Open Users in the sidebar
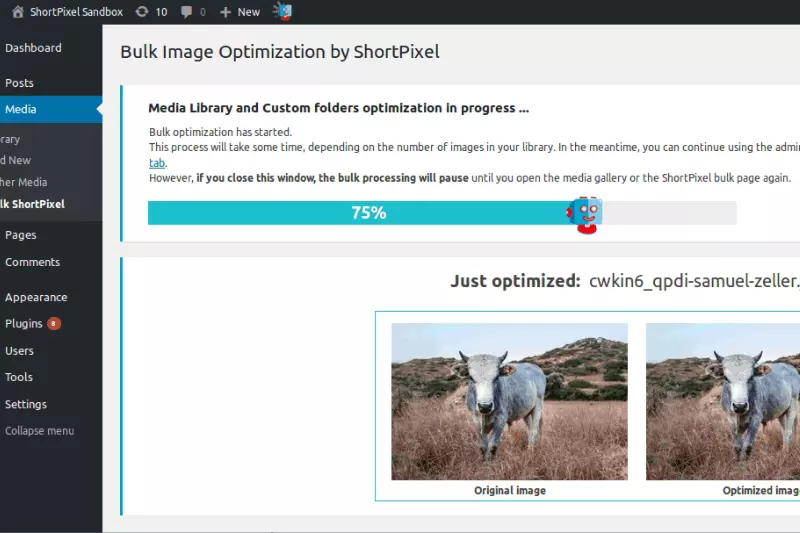The width and height of the screenshot is (800, 533). click(19, 351)
